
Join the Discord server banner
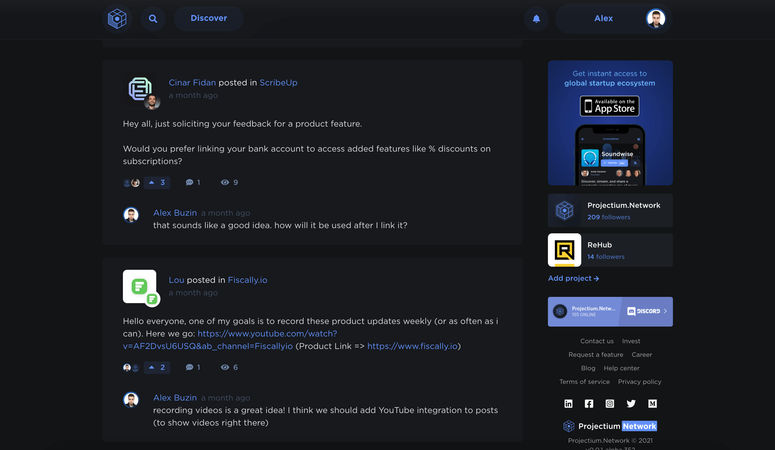[x=610, y=312]
